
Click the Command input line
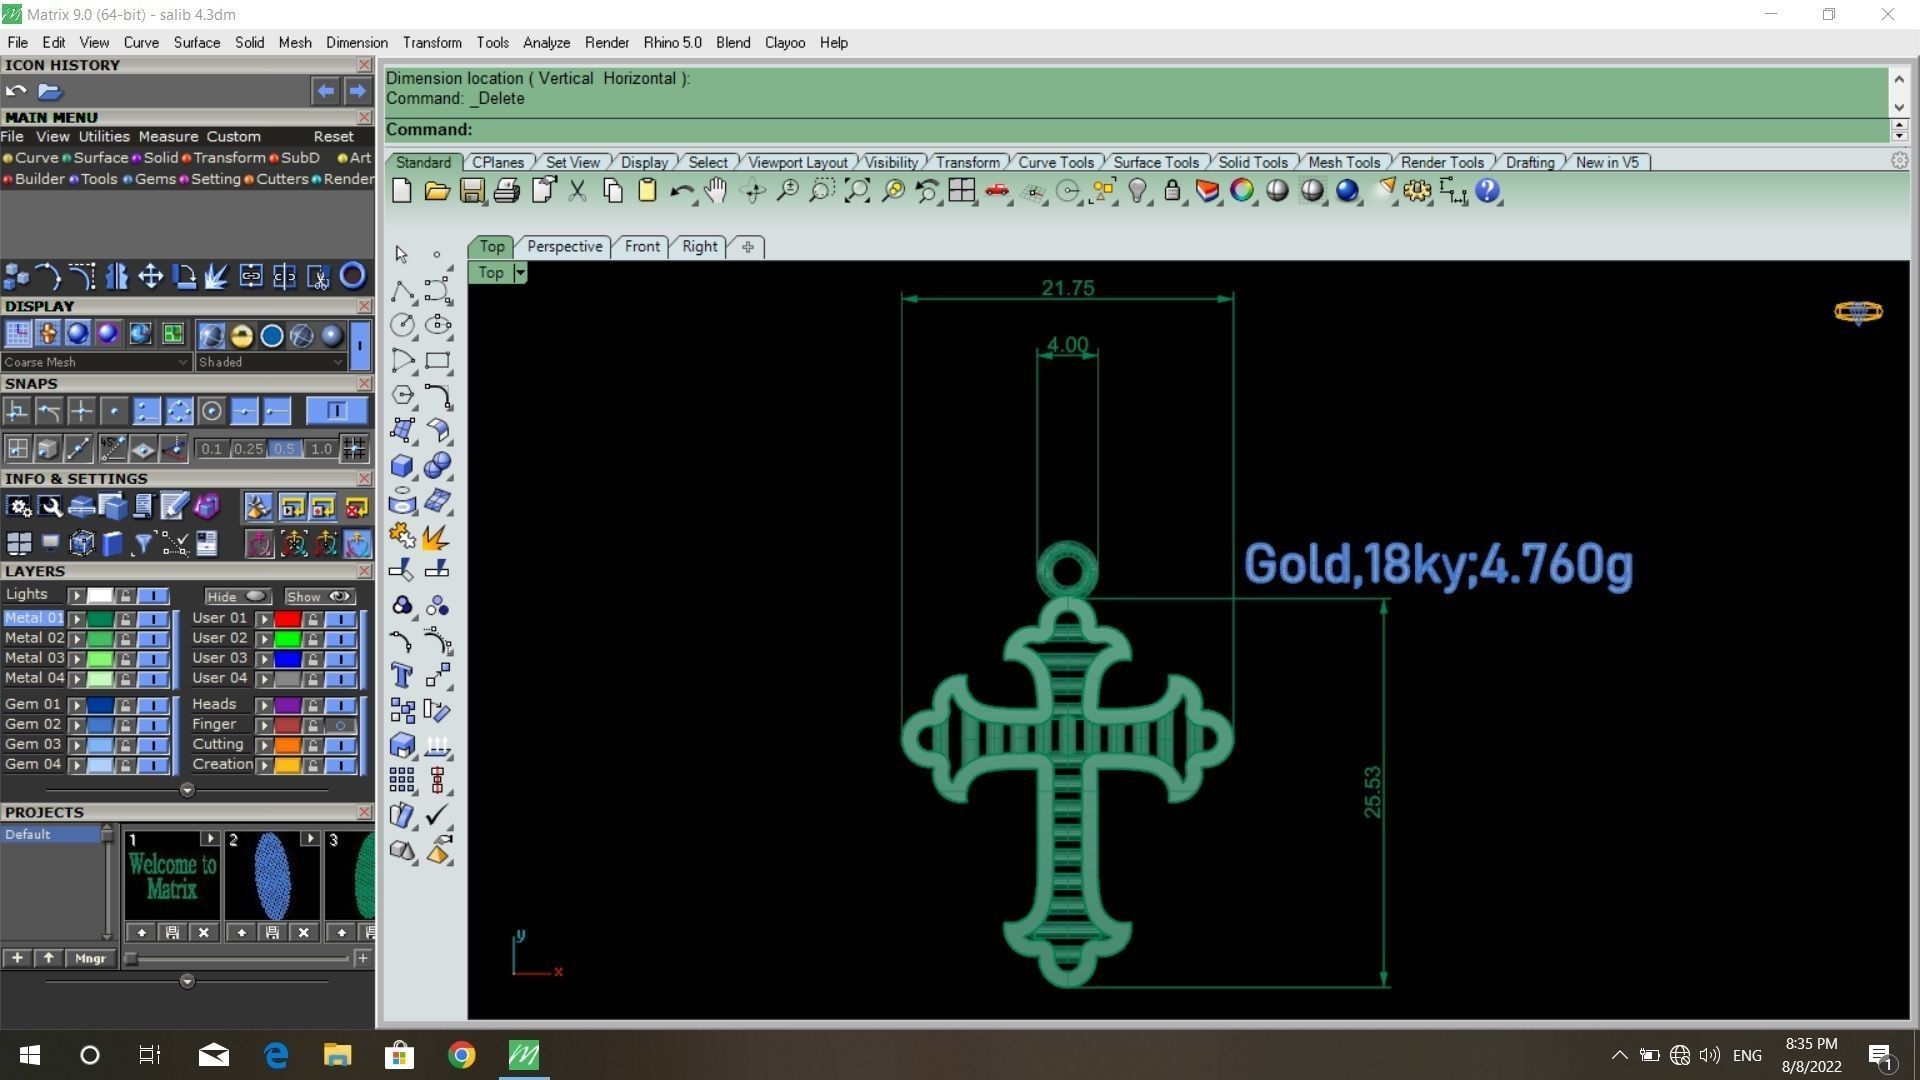pos(1138,130)
